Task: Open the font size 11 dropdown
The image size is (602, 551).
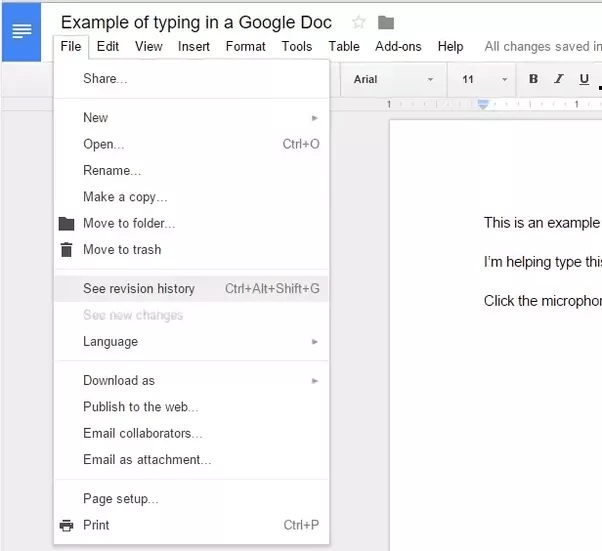Action: (x=483, y=79)
